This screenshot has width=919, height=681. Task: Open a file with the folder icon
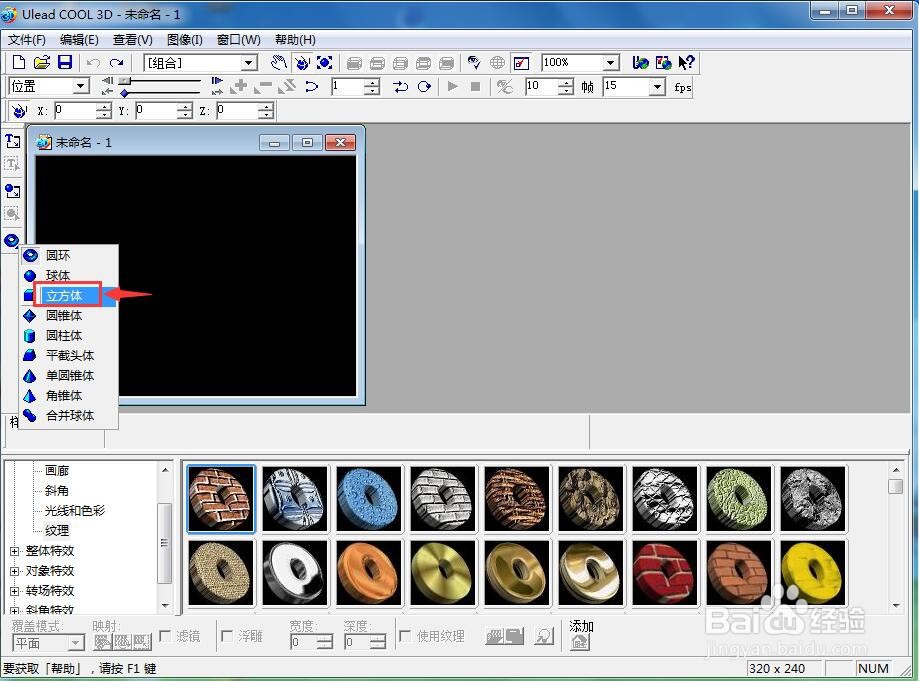click(42, 62)
